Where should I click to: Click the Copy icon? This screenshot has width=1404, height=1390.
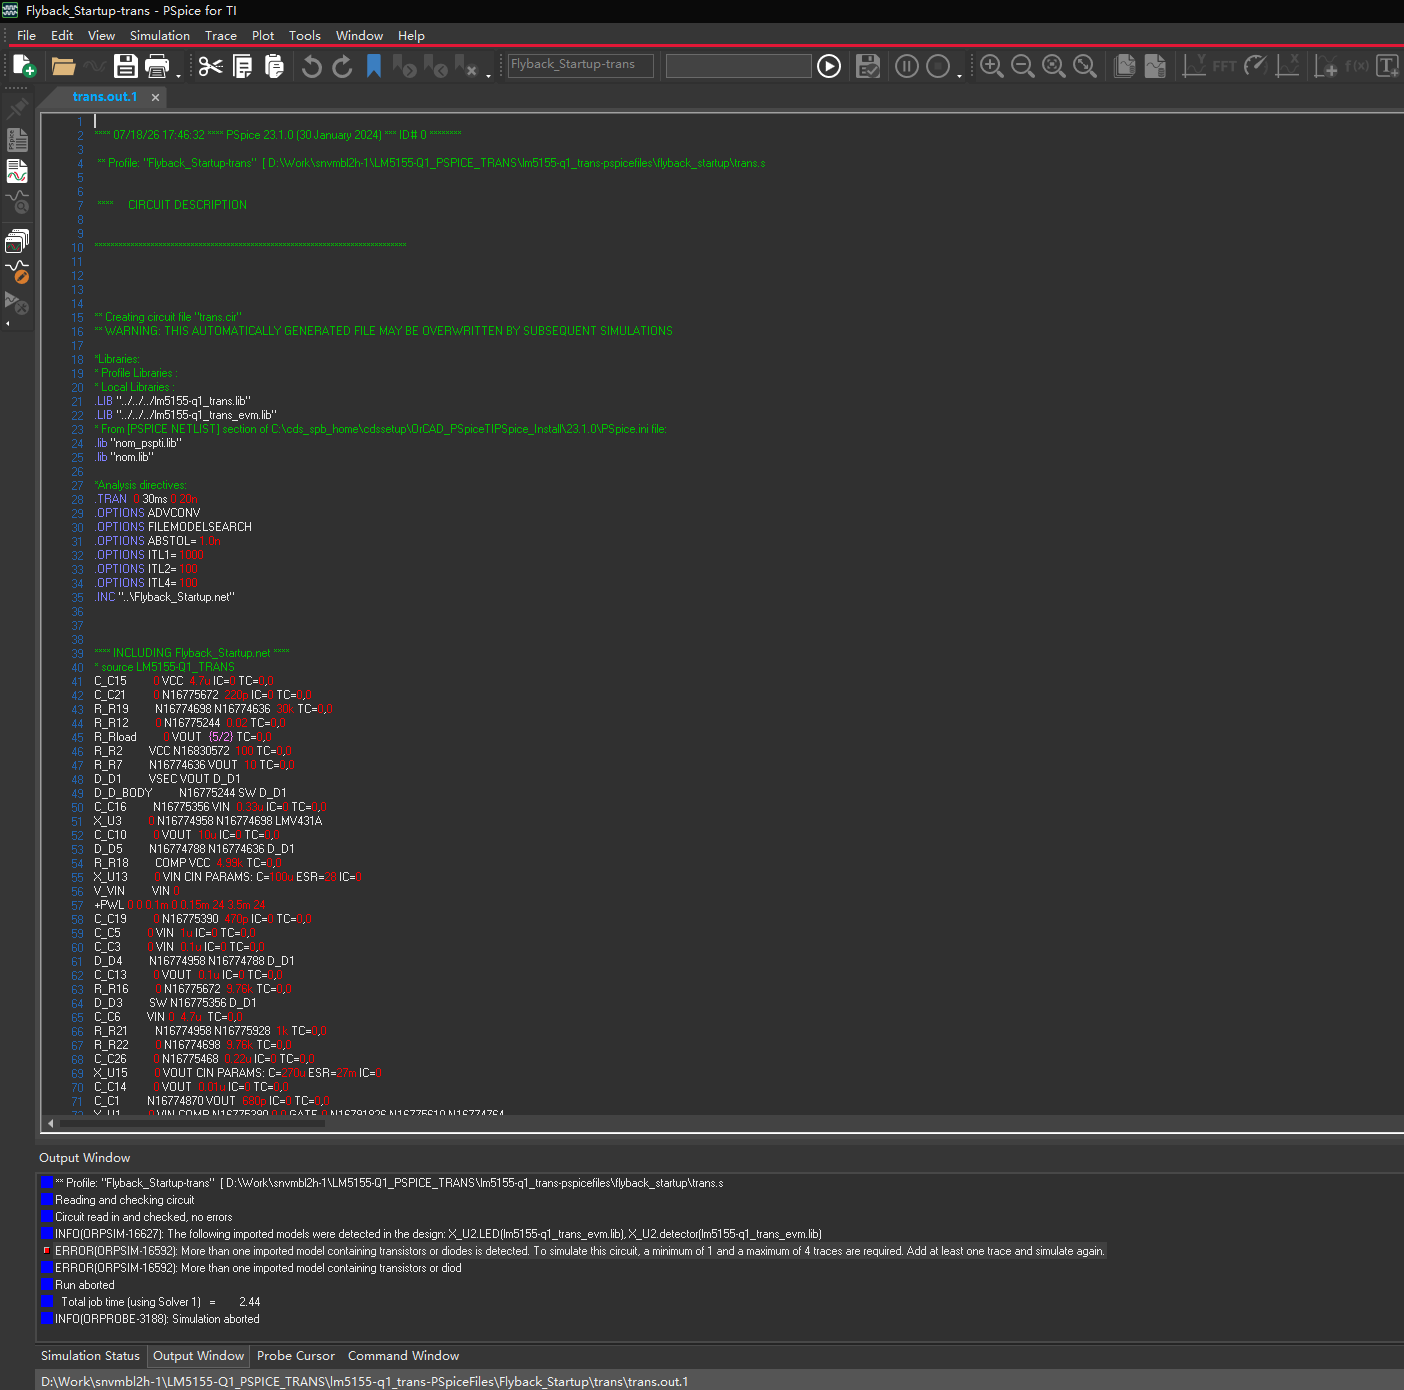click(x=242, y=66)
